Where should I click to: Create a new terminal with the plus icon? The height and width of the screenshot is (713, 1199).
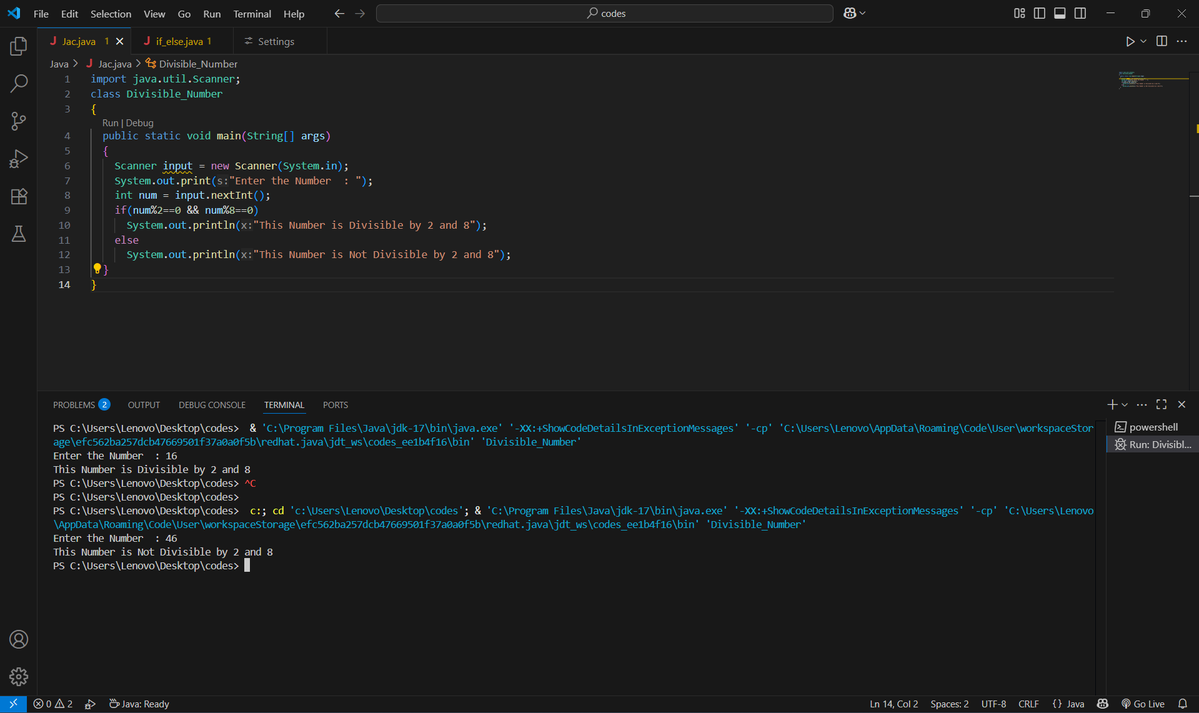pyautogui.click(x=1112, y=405)
